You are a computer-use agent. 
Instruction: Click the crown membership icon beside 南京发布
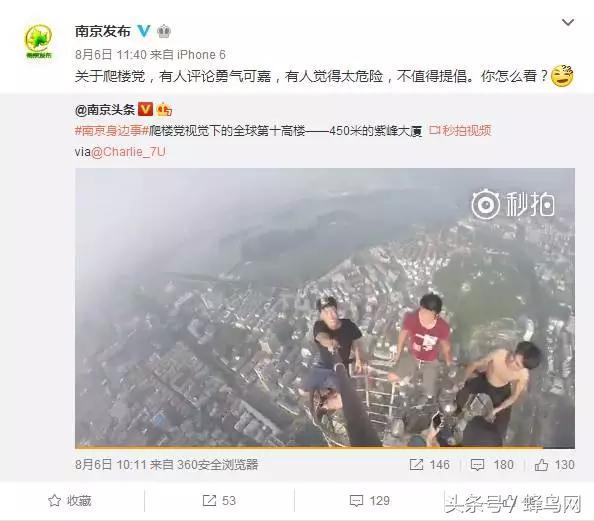164,31
